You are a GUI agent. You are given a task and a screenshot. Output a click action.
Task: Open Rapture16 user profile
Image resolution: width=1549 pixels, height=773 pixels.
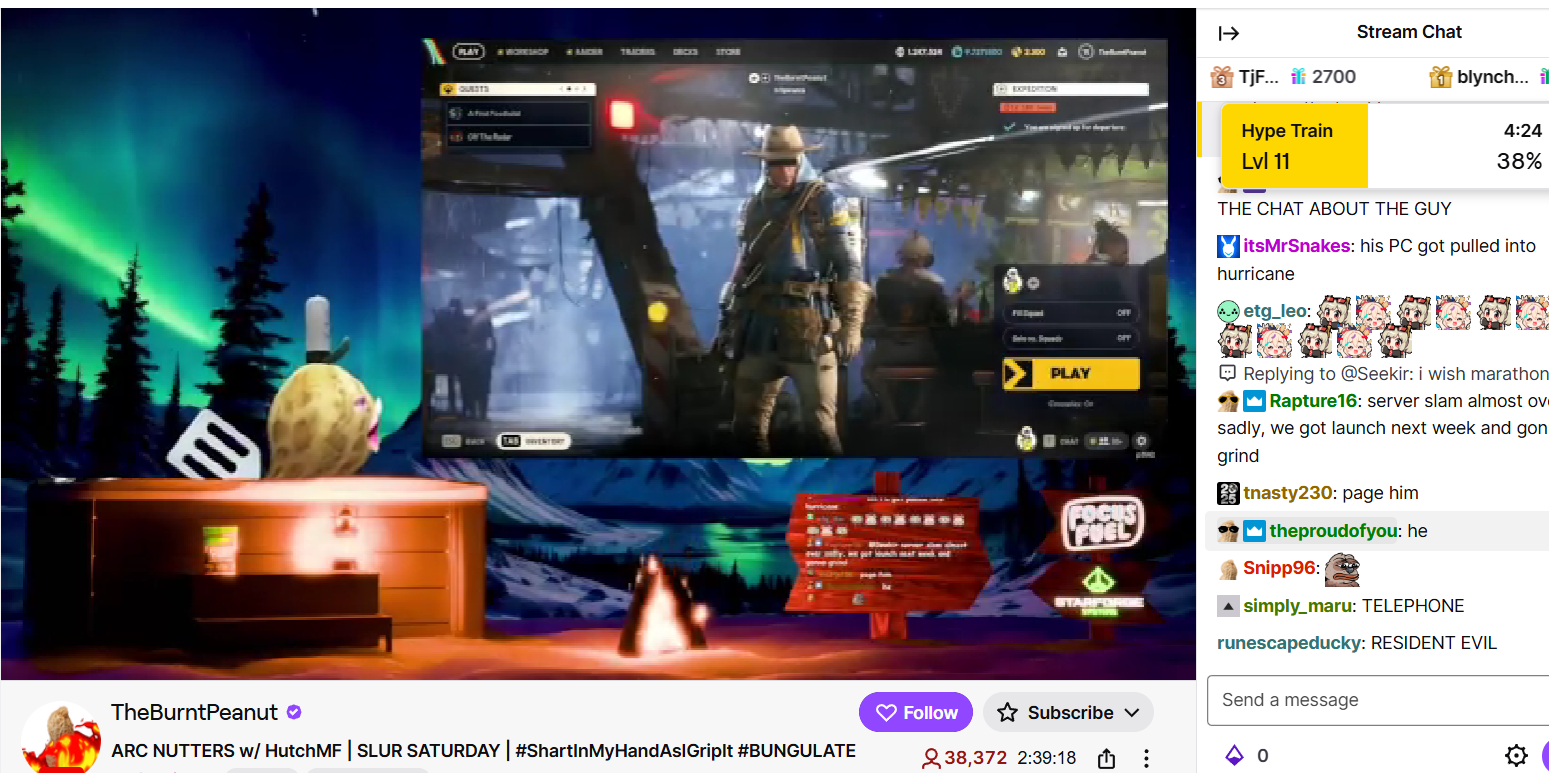coord(1313,401)
